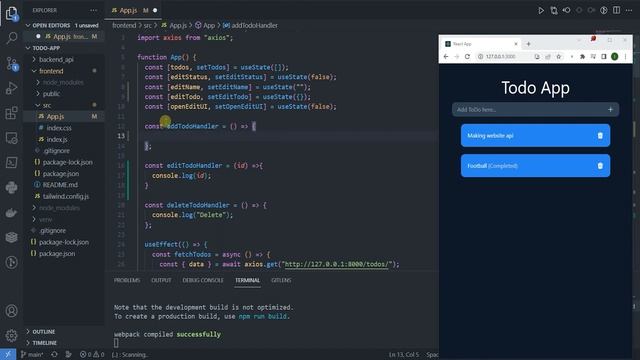The width and height of the screenshot is (640, 360).
Task: Open the Run and Debug view
Action: tap(11, 88)
